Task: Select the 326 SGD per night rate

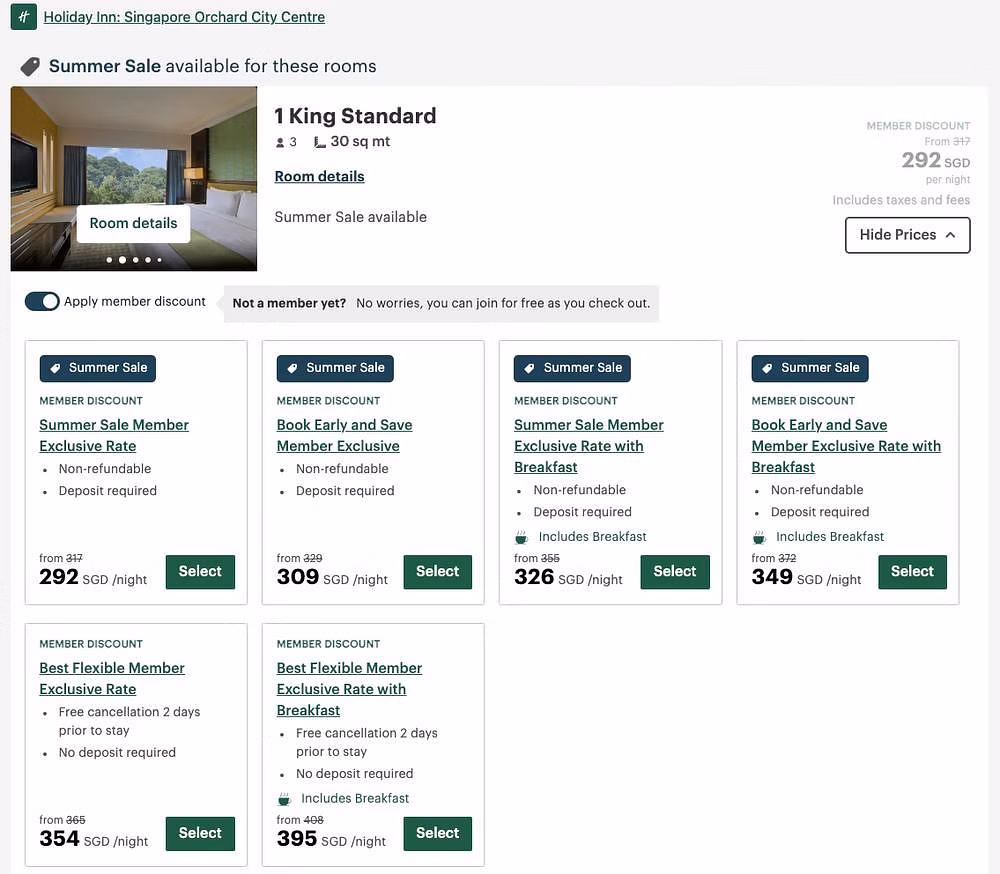Action: [675, 572]
